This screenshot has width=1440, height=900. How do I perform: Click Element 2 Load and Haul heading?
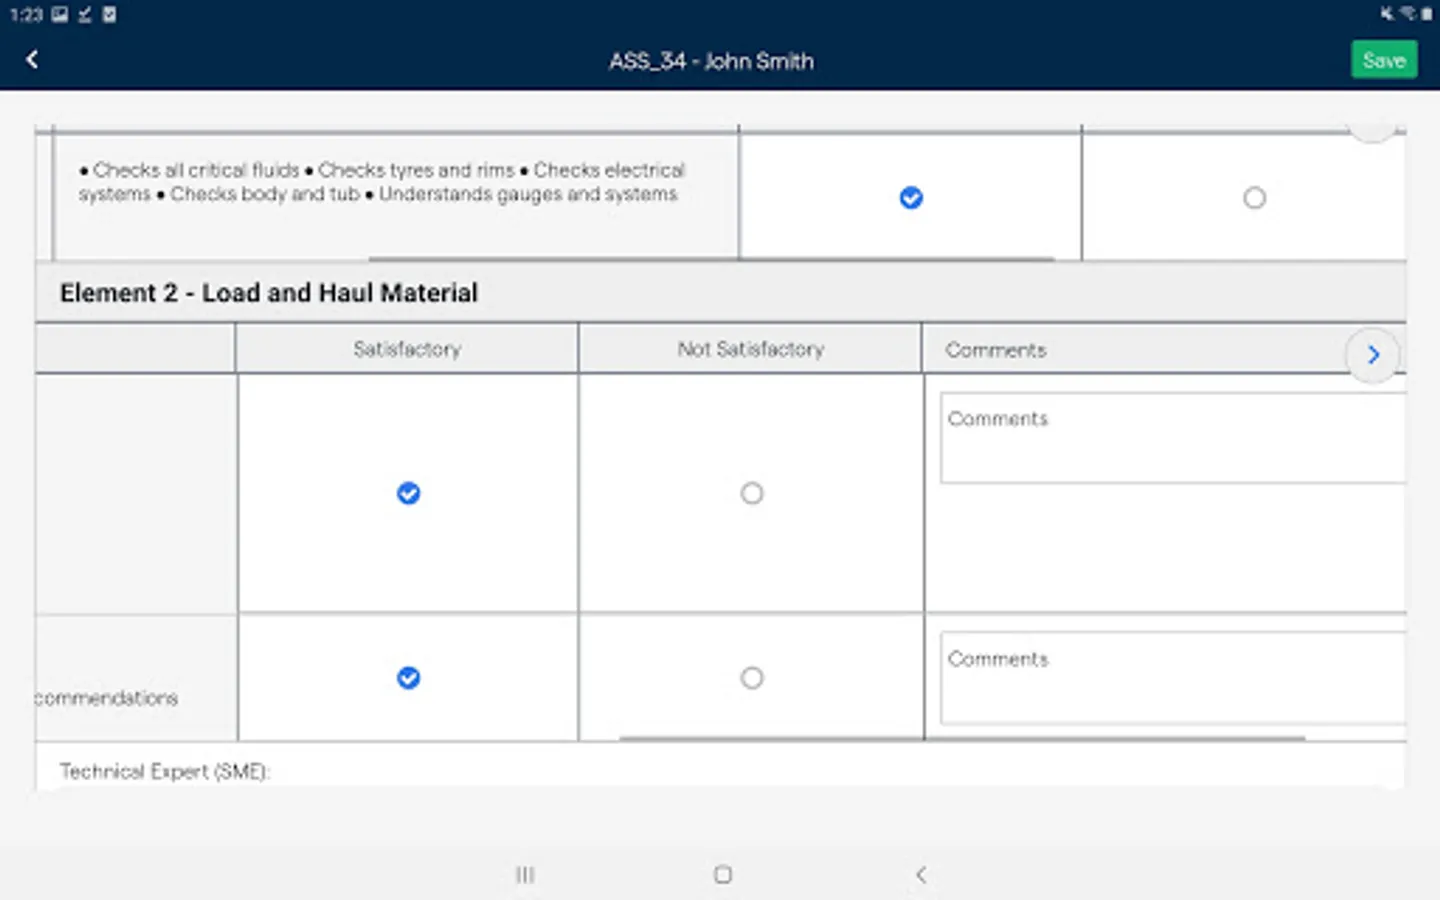[x=269, y=293]
